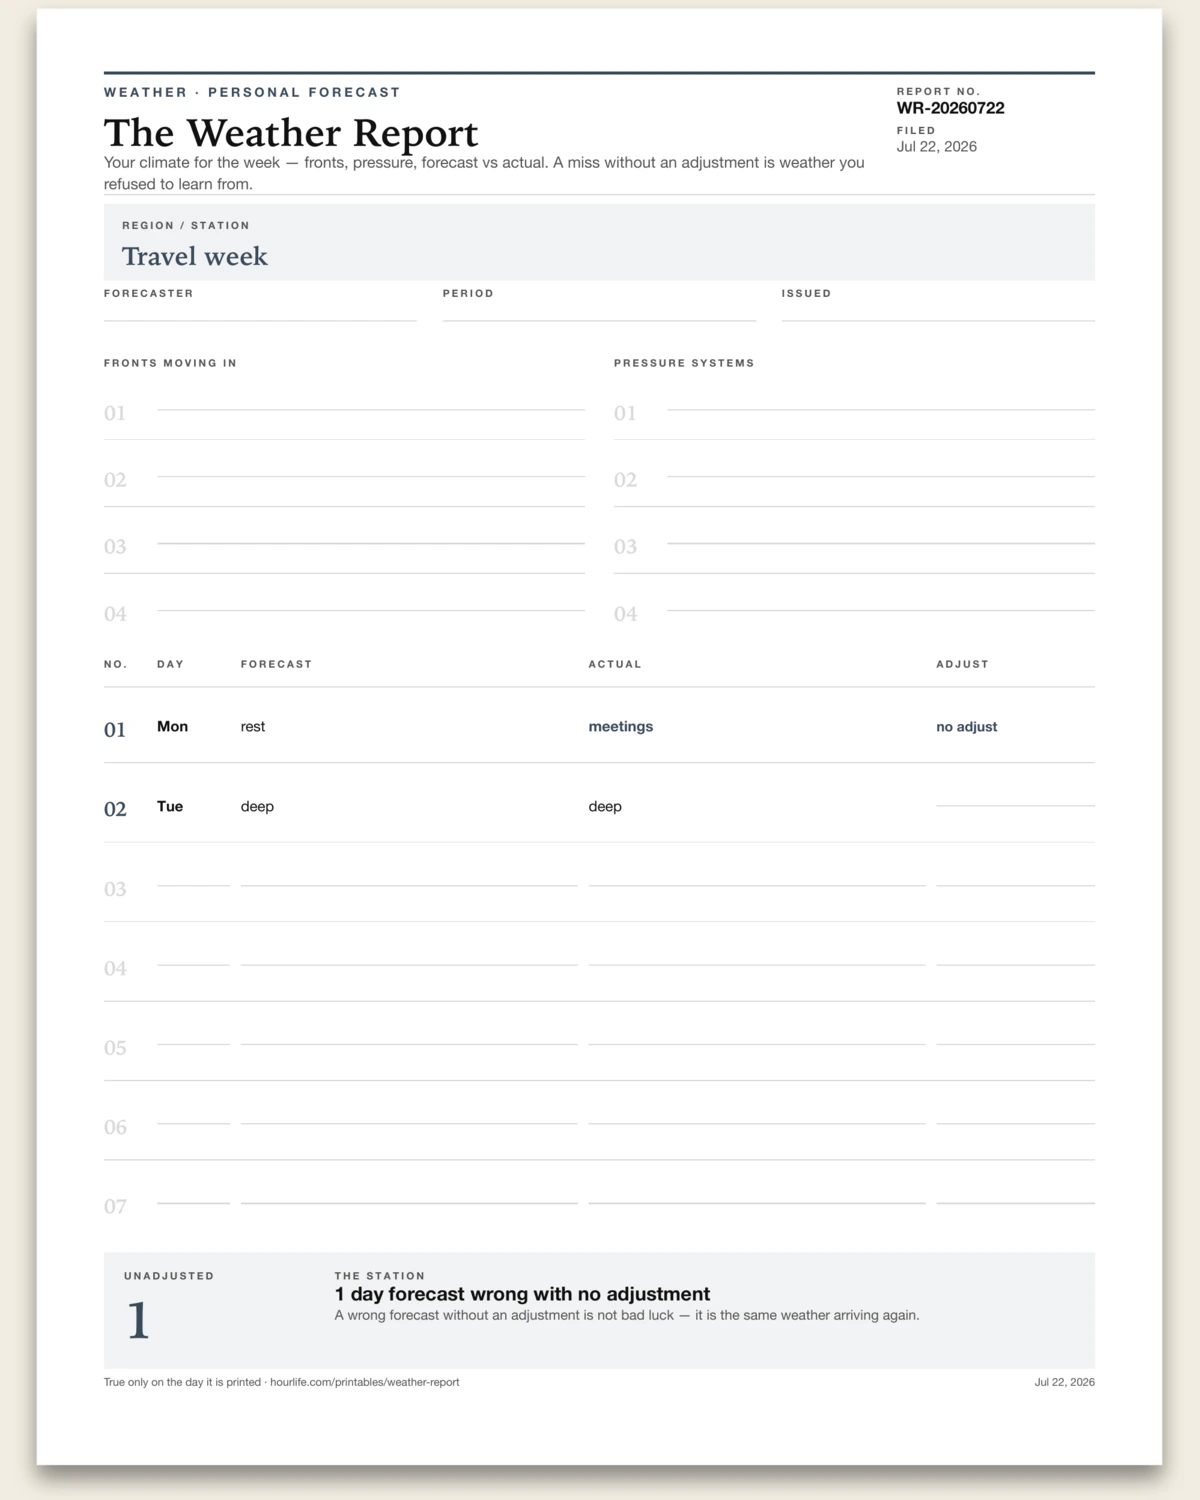1200x1500 pixels.
Task: Click the no adjust entry for Monday
Action: (x=967, y=727)
